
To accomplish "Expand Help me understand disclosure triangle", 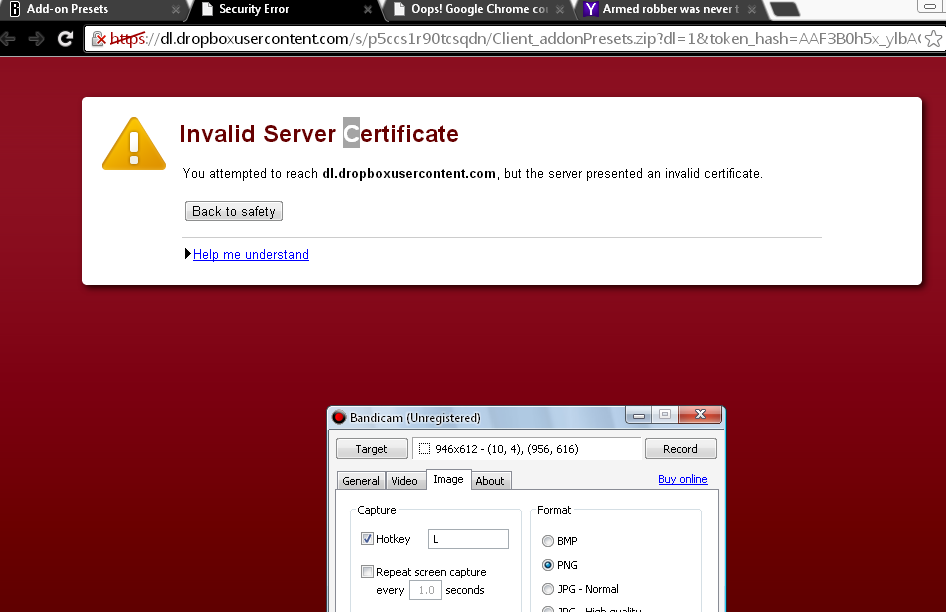I will 188,254.
